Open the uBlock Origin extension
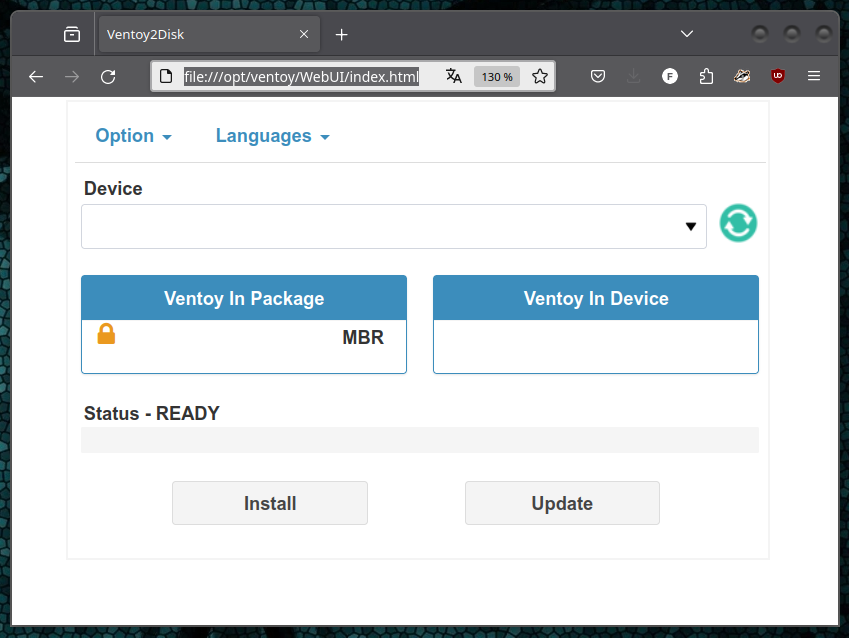The width and height of the screenshot is (849, 638). point(777,75)
